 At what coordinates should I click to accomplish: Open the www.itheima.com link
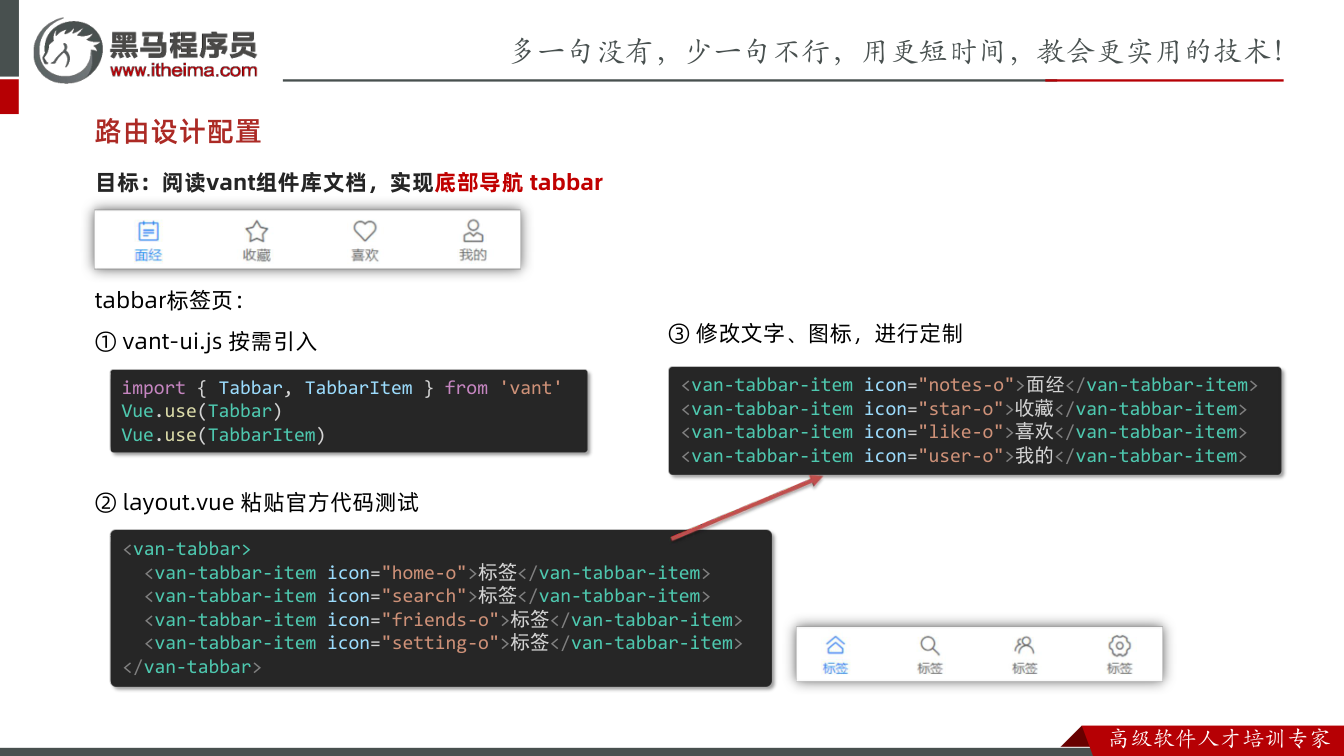(x=183, y=70)
